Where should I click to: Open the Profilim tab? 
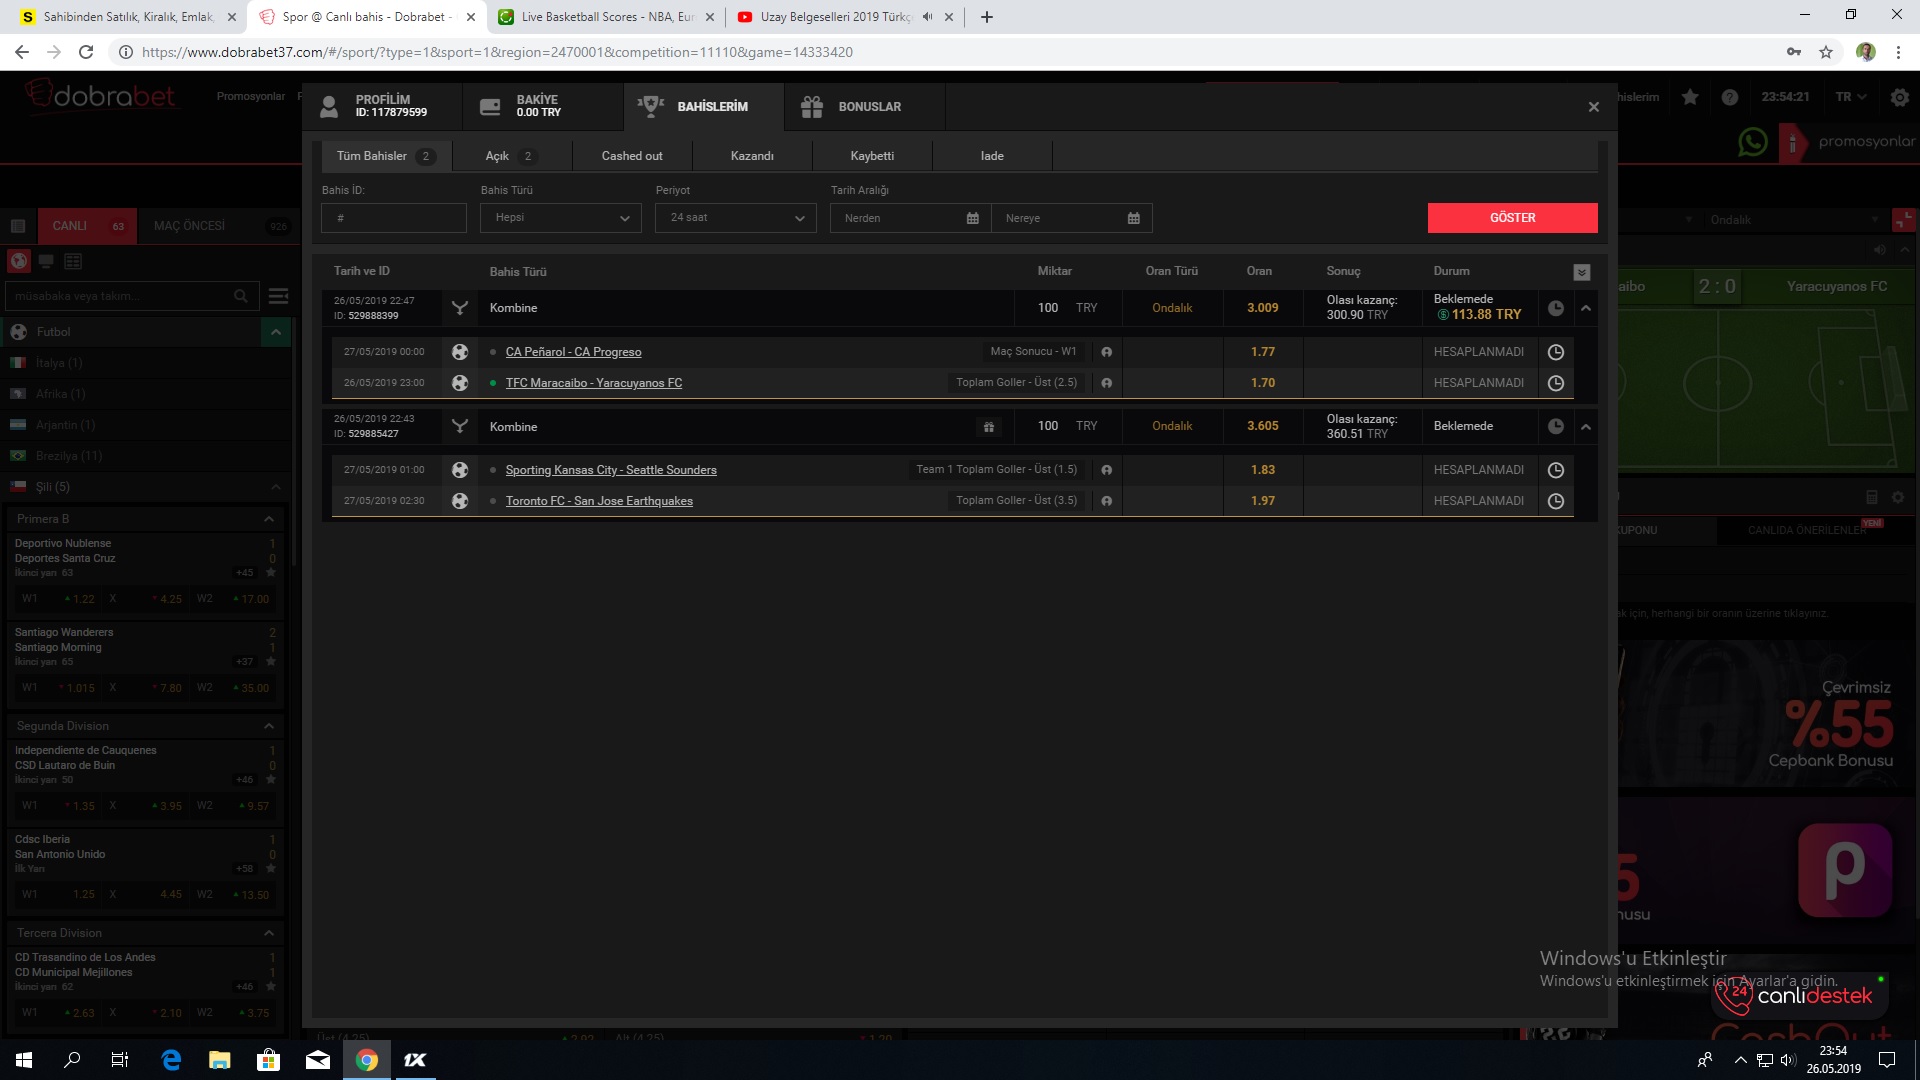click(382, 106)
